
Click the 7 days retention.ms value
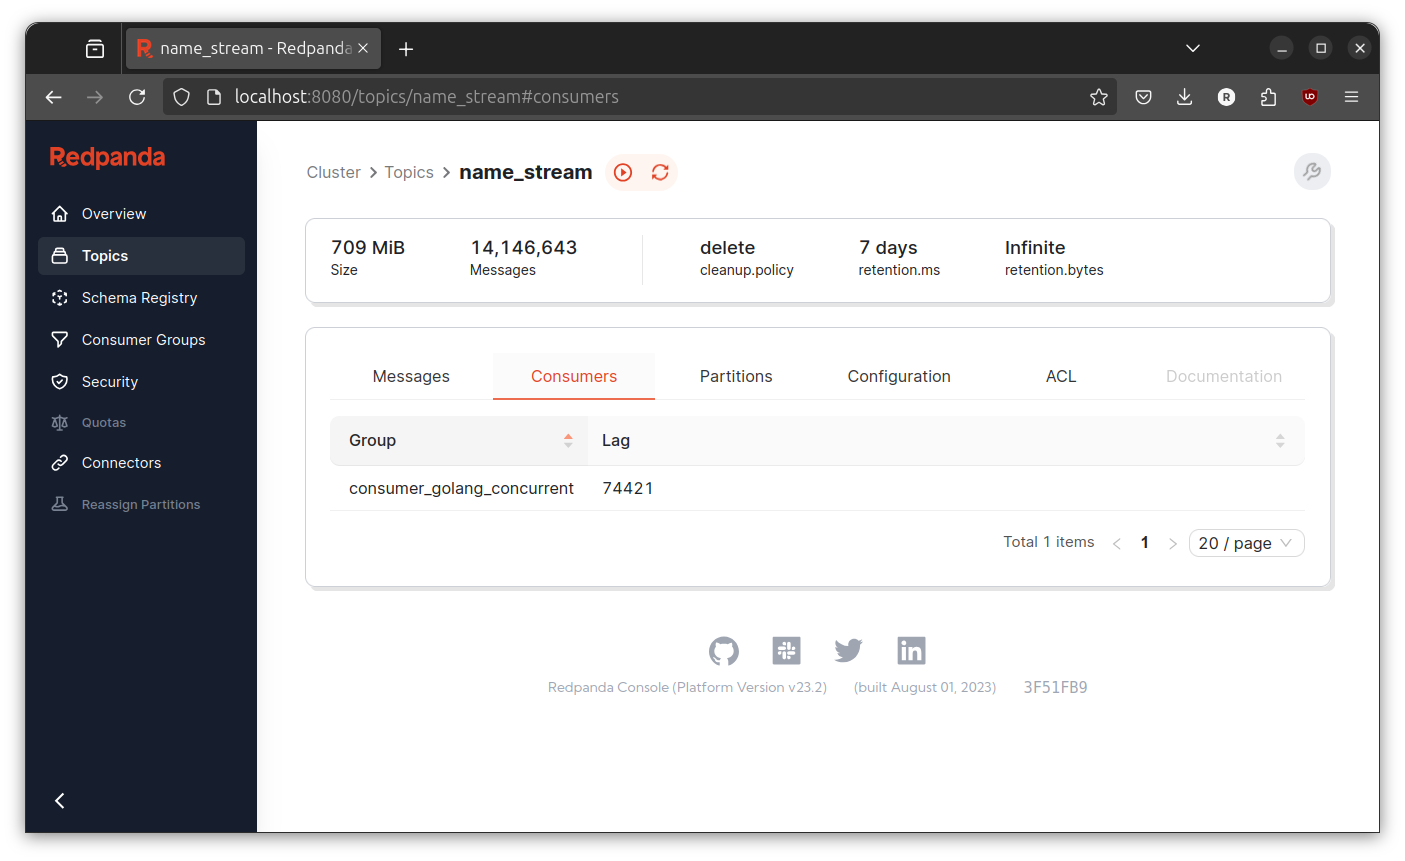[899, 257]
